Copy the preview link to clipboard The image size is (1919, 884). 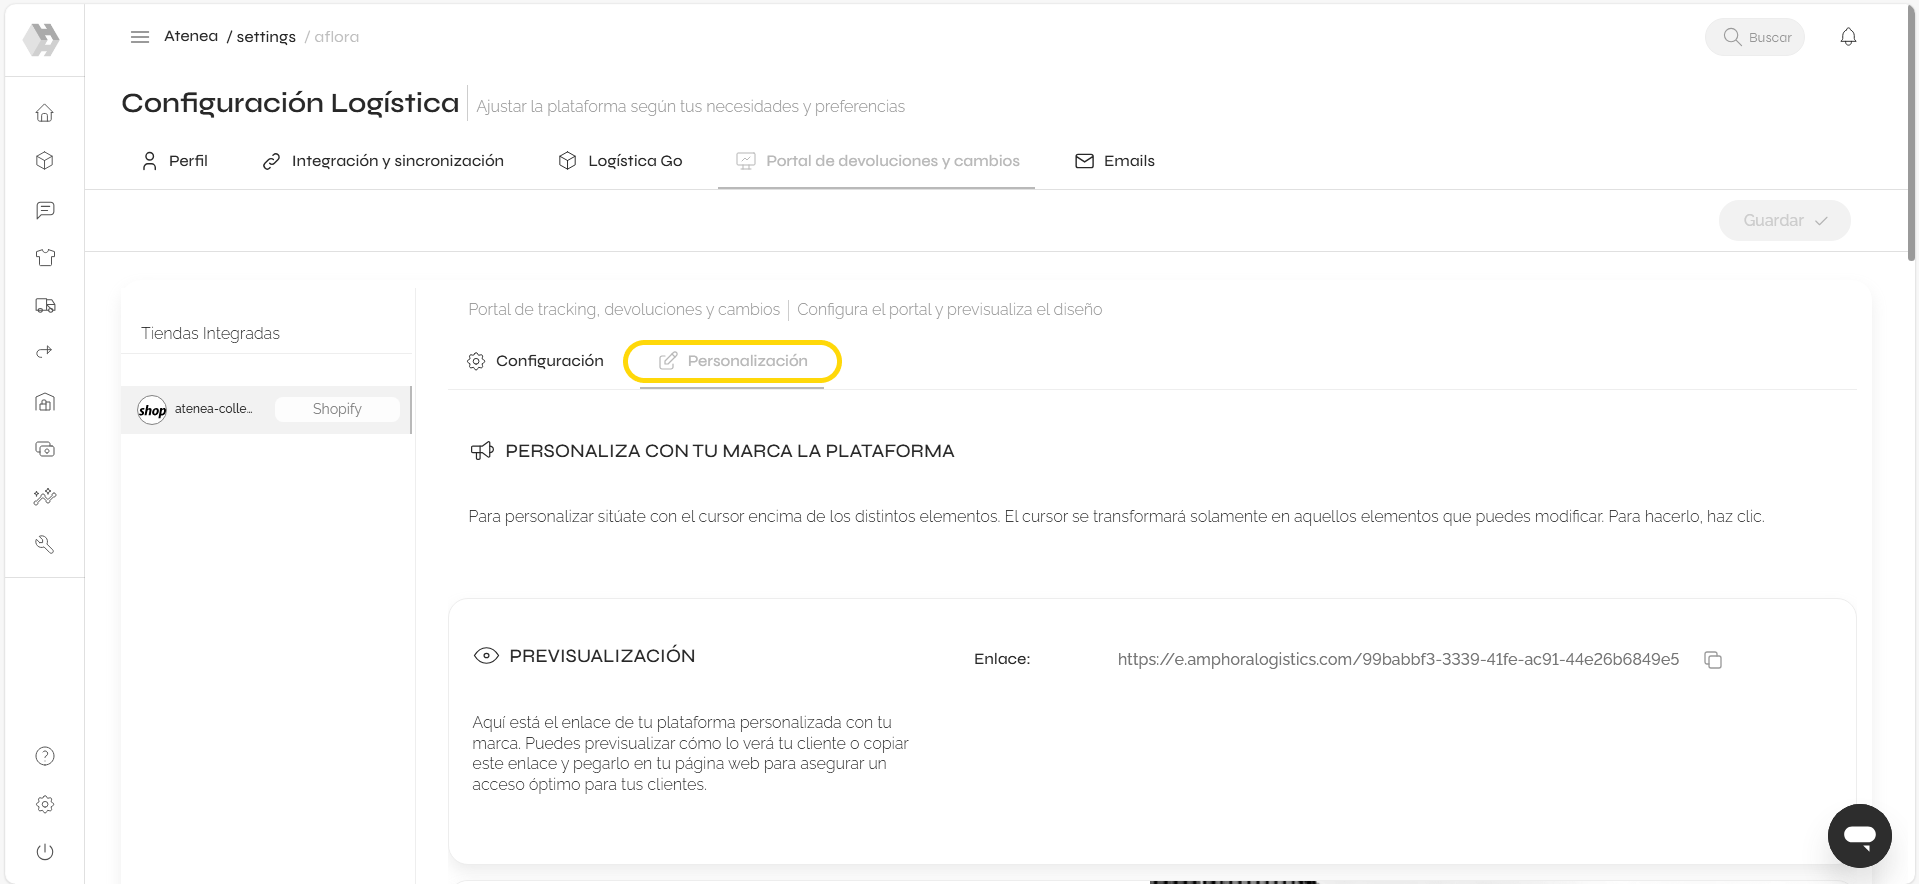[1713, 660]
